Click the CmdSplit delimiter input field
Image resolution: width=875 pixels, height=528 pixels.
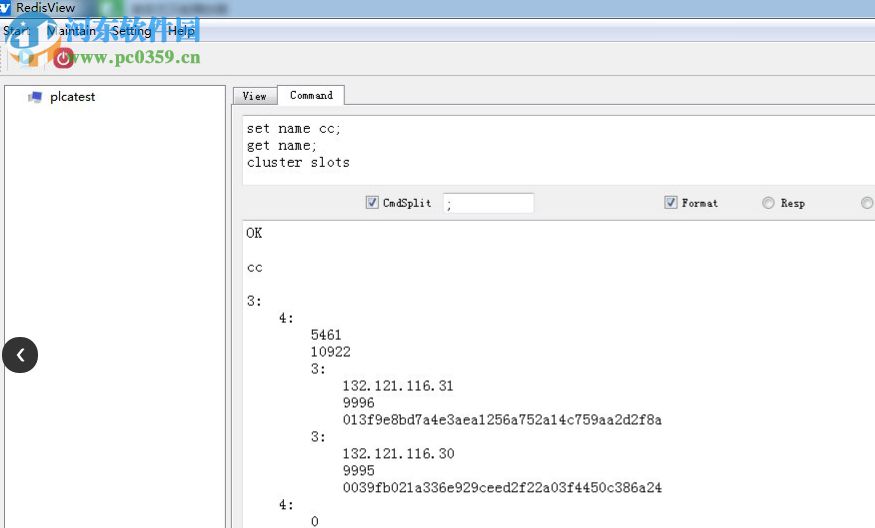488,203
